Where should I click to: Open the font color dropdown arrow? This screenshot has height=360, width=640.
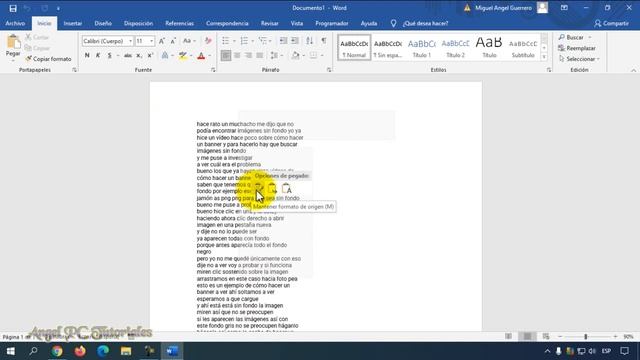point(210,56)
